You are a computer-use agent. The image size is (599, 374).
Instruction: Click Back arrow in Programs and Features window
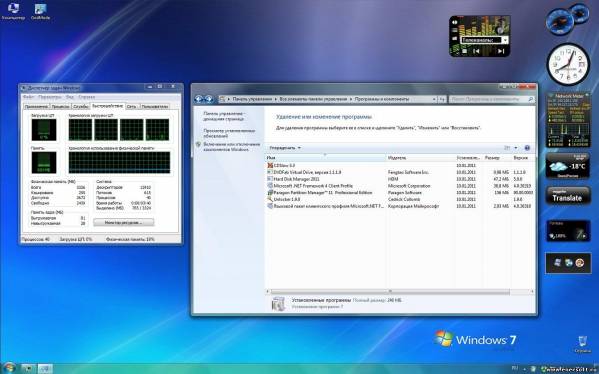[199, 99]
